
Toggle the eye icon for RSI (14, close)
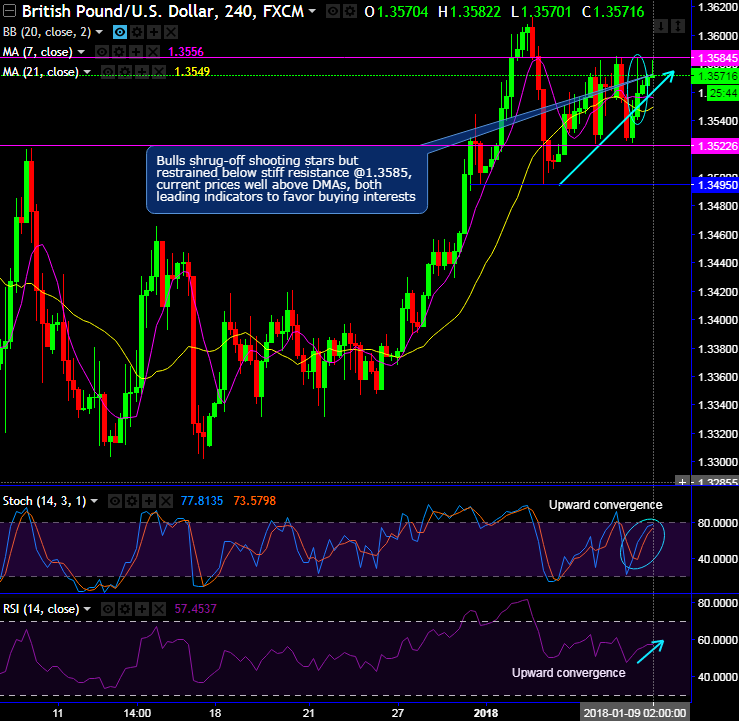(x=108, y=609)
